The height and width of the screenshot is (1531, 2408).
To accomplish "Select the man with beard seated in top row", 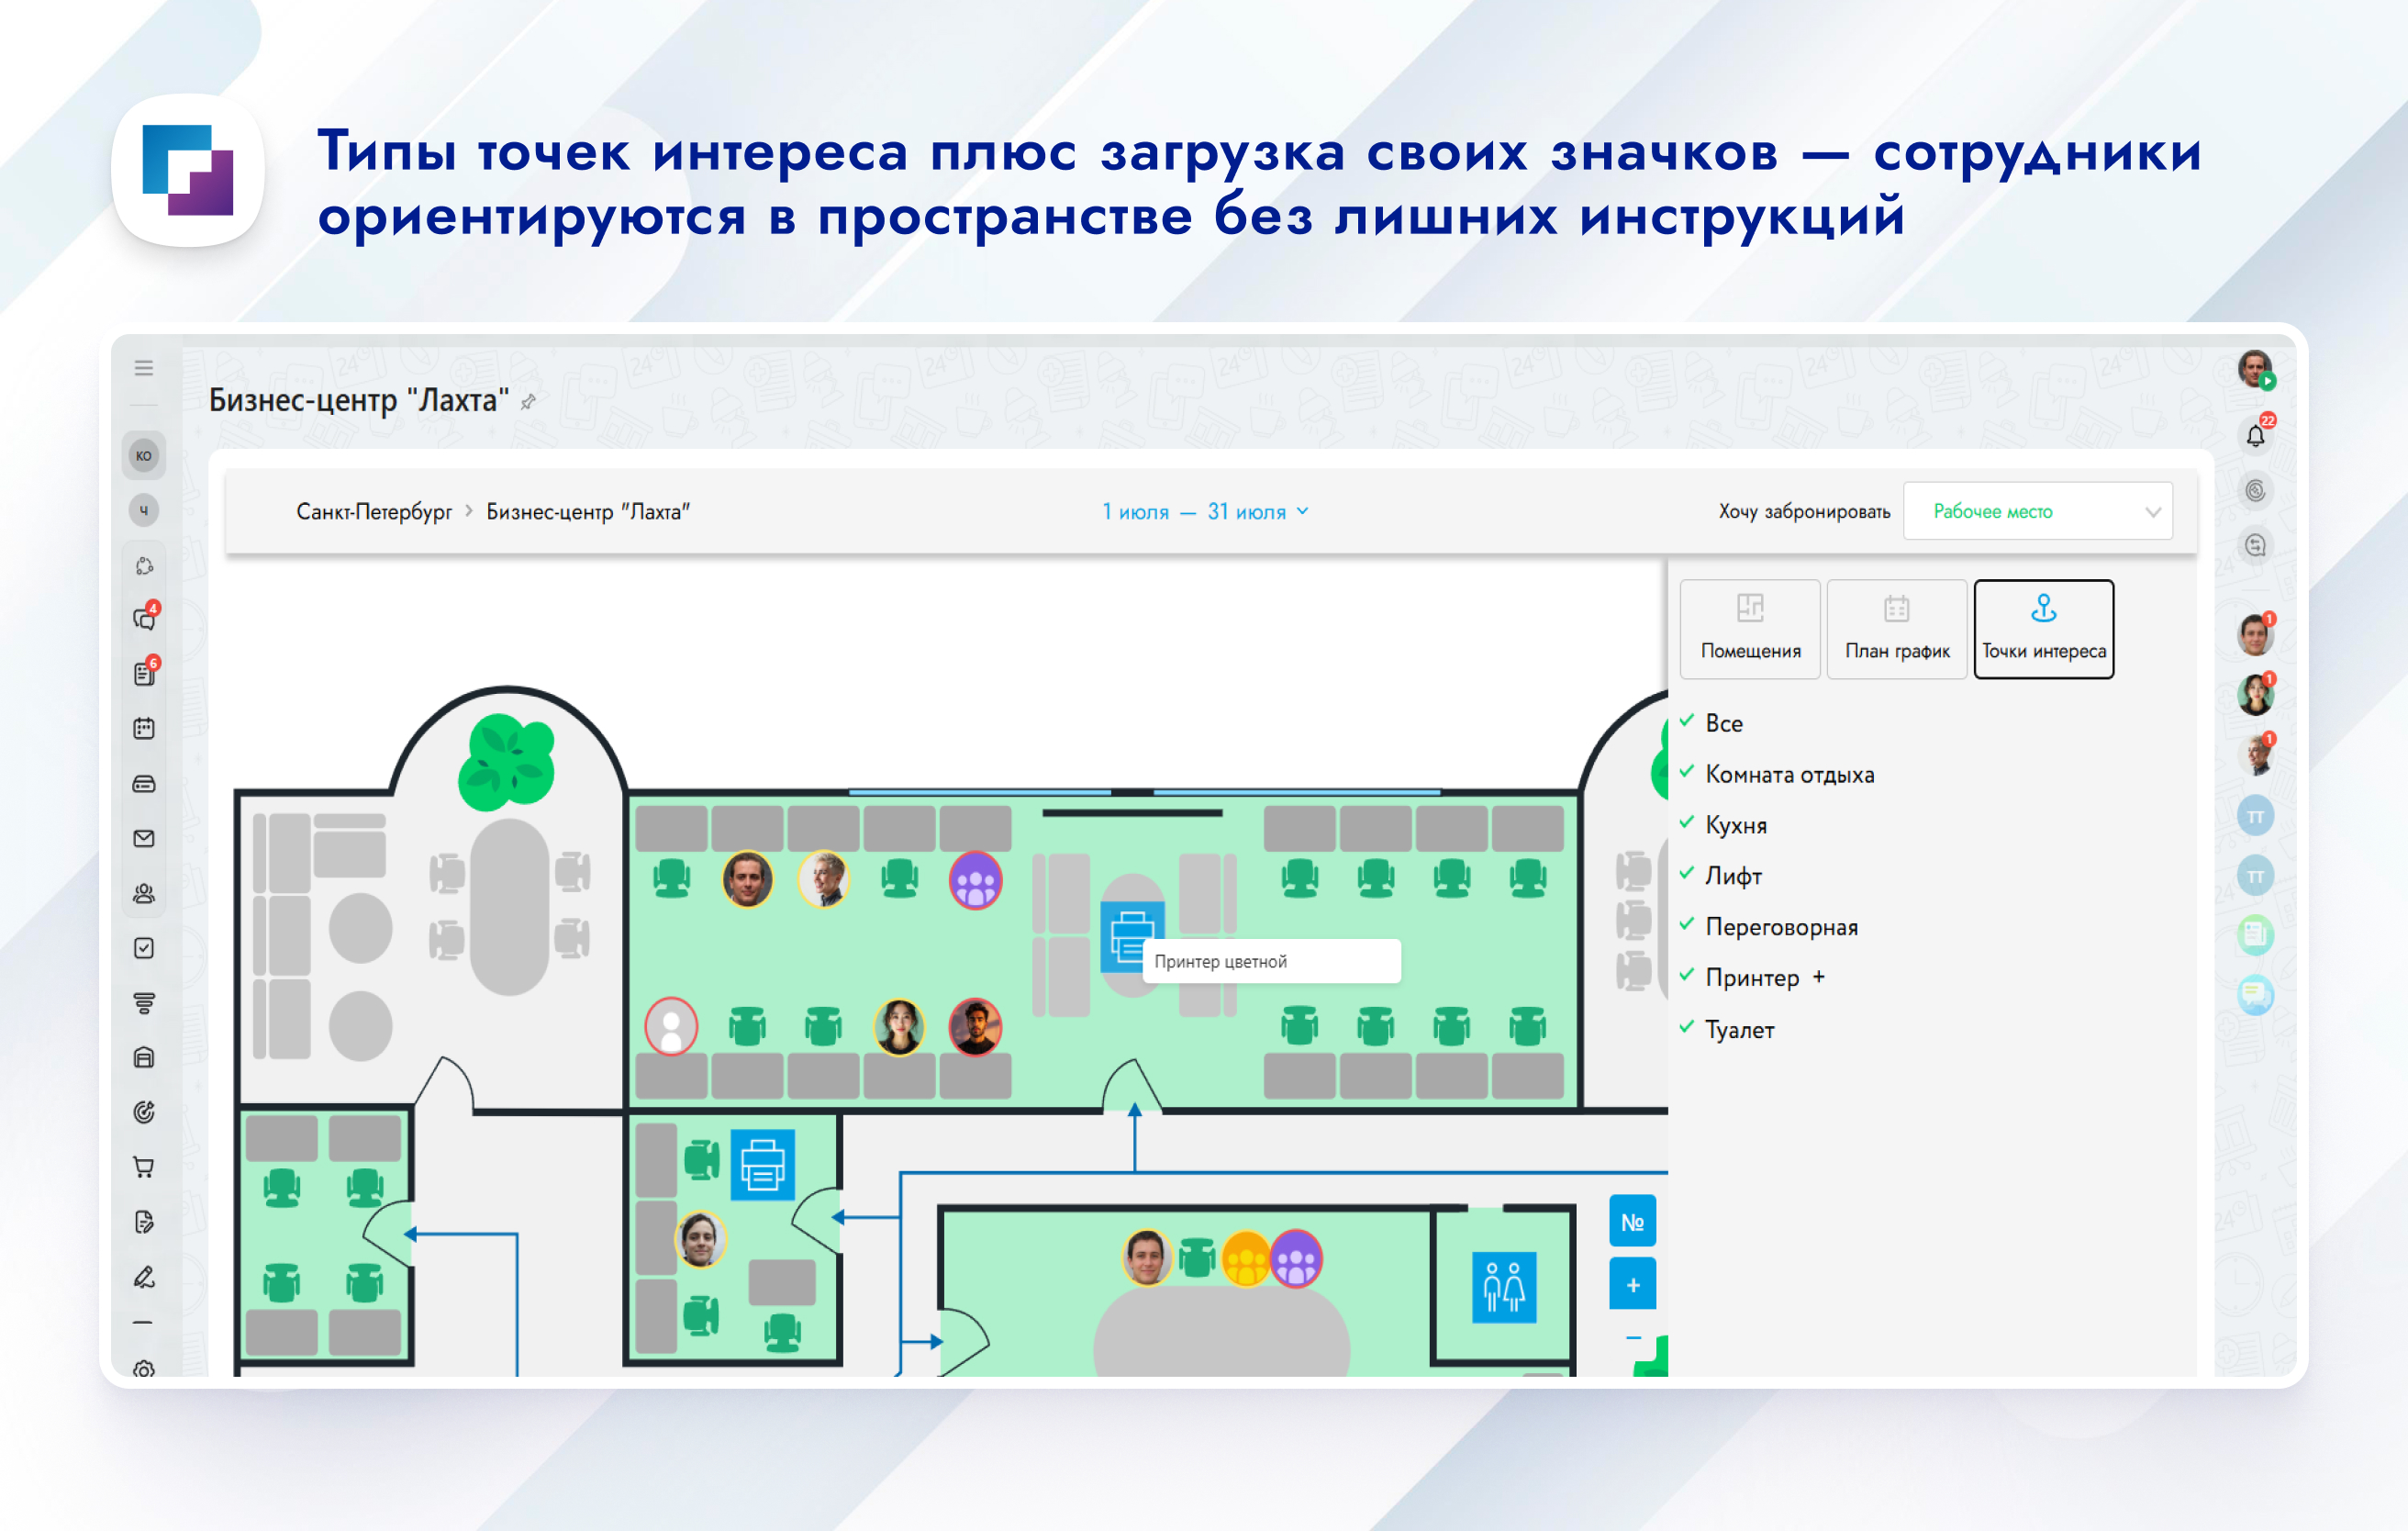I will (x=747, y=880).
